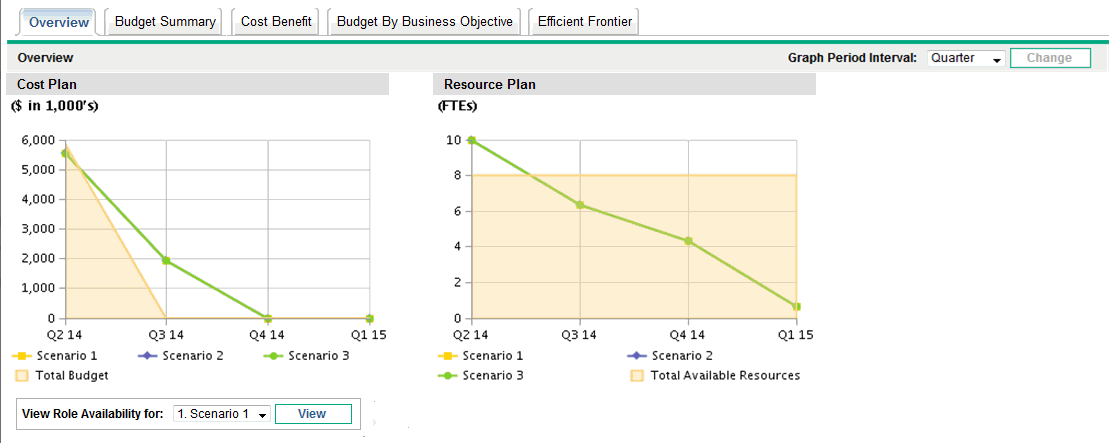Screen dimensions: 1112x443
Task: Click Scenario 1 legend icon in Resource Plan
Action: (450, 356)
